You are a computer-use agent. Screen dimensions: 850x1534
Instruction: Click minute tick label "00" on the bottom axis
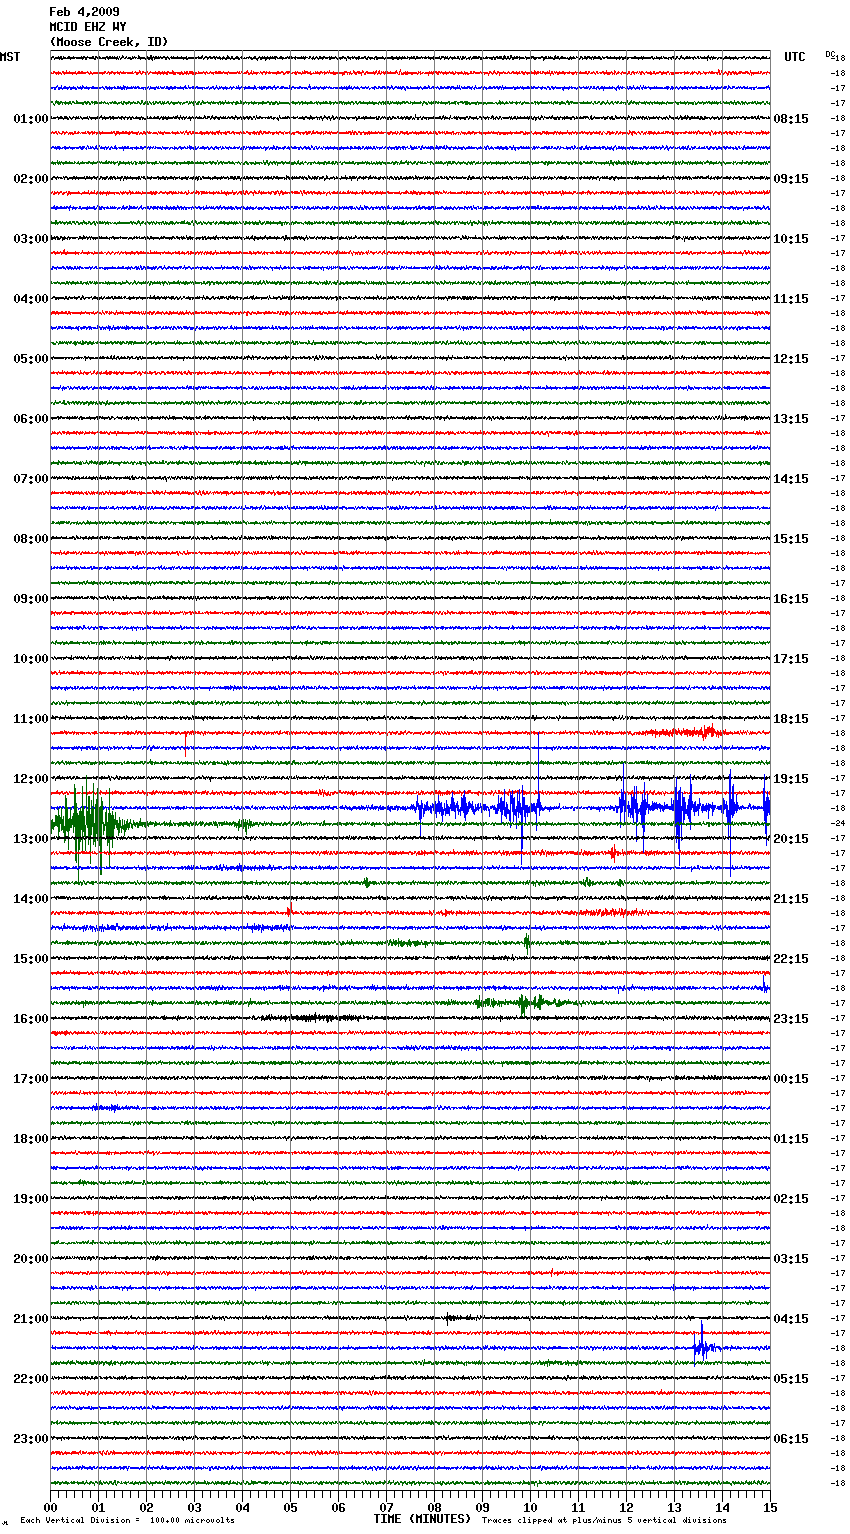pos(51,1507)
